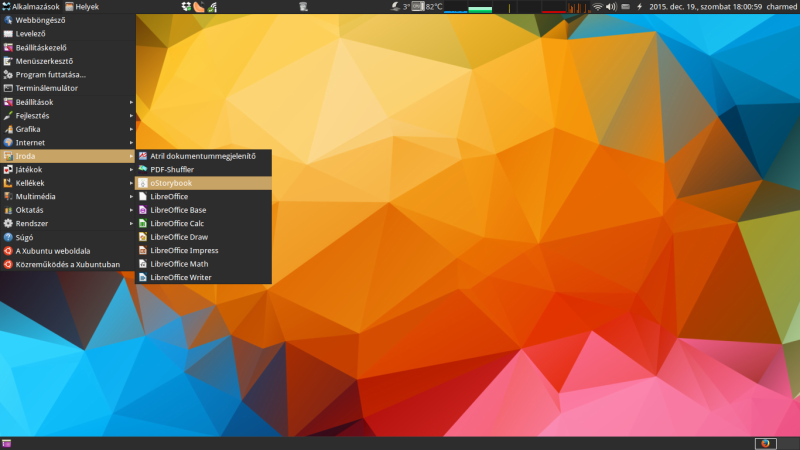Expand the Oktatás submenu
Image resolution: width=800 pixels, height=450 pixels.
point(68,210)
